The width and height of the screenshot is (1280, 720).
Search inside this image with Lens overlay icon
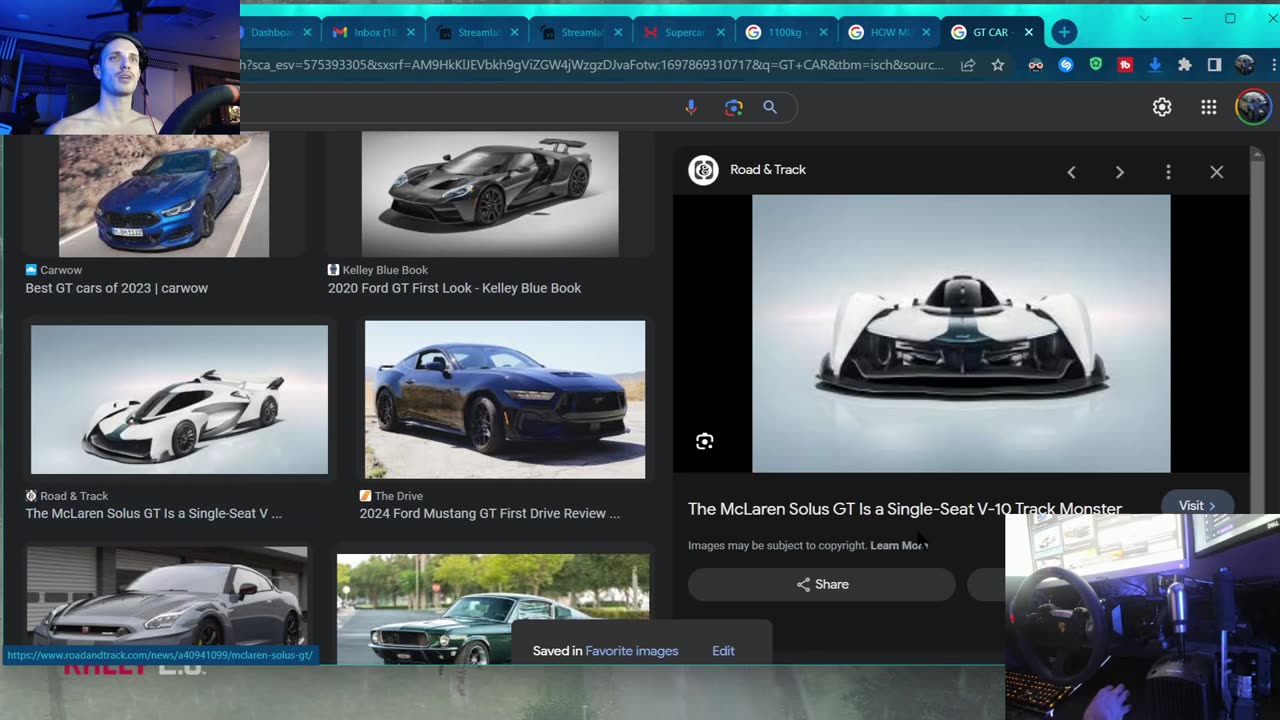[x=705, y=442]
